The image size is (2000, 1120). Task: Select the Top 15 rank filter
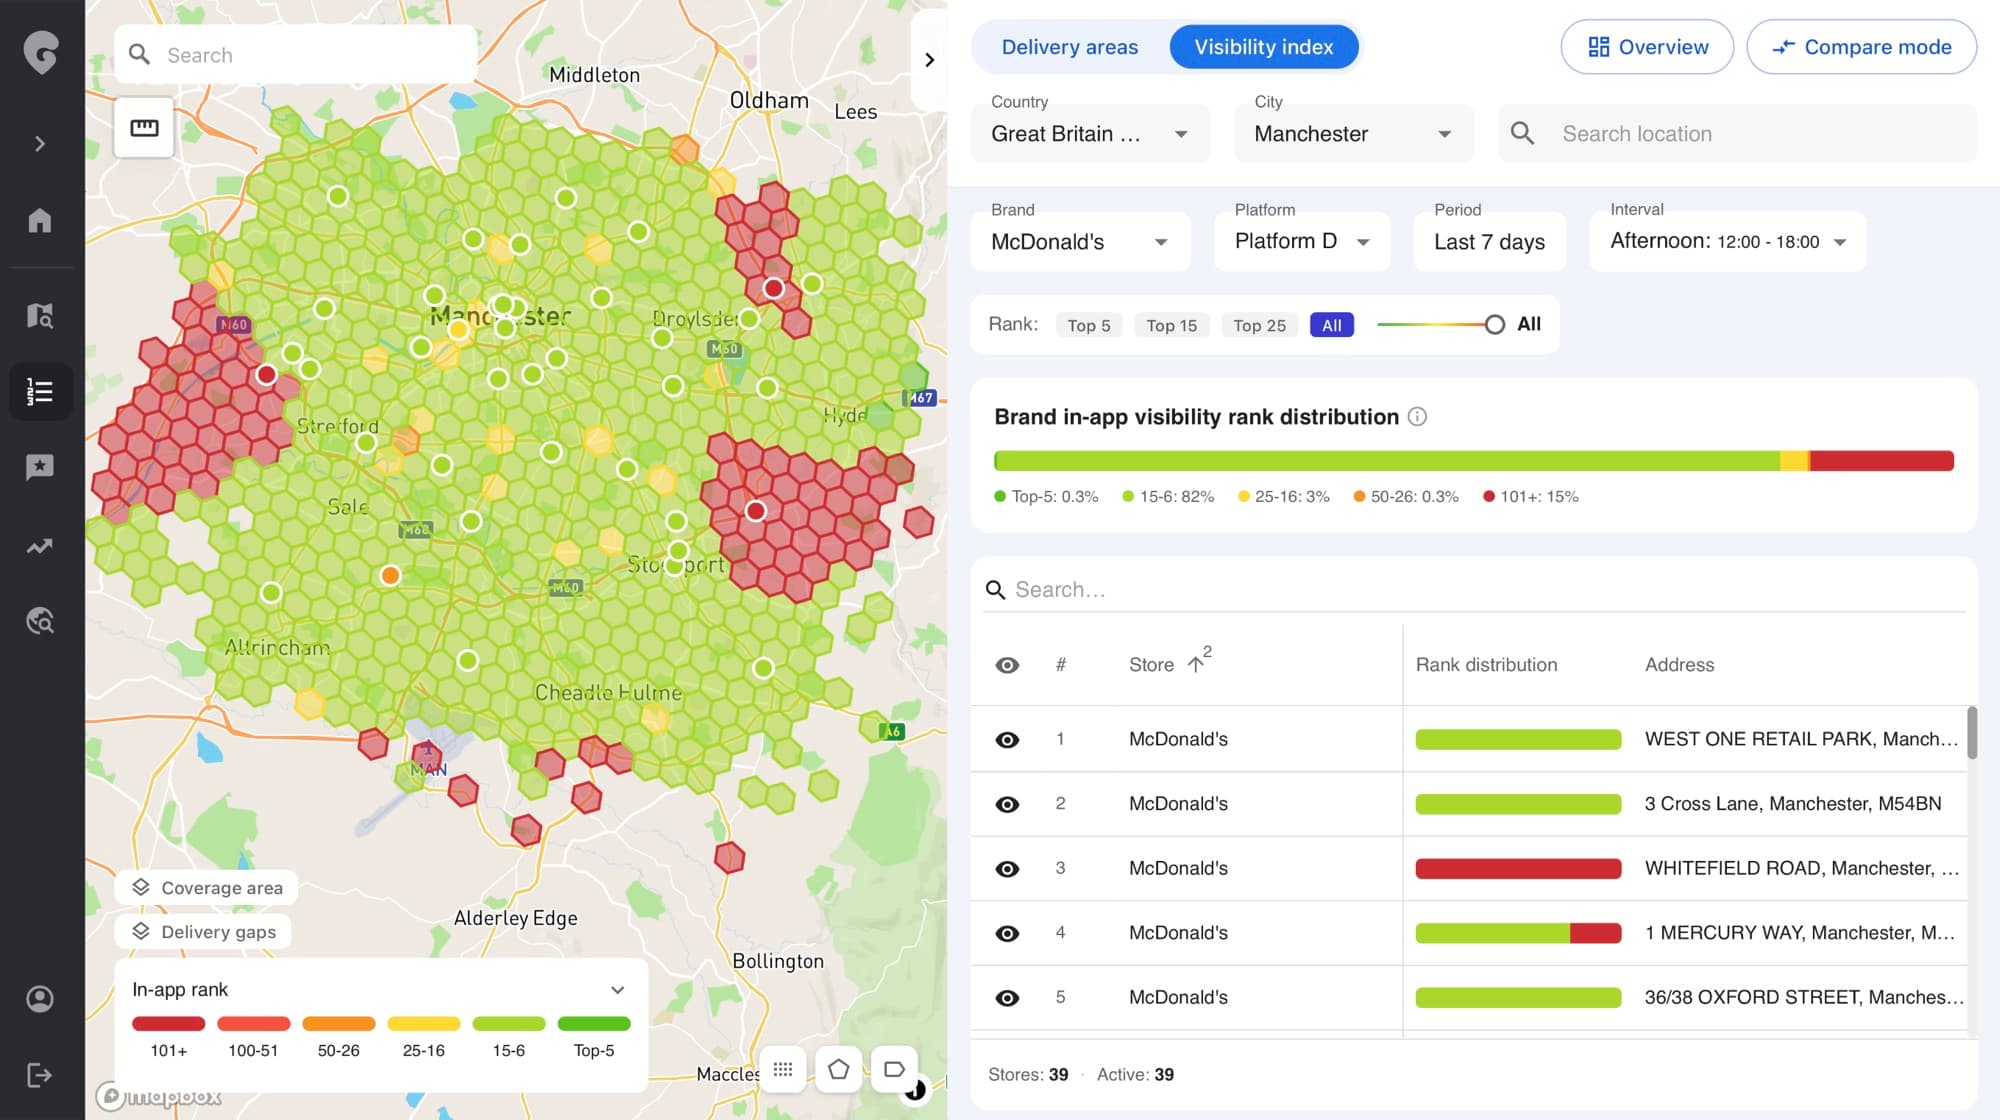(x=1171, y=325)
